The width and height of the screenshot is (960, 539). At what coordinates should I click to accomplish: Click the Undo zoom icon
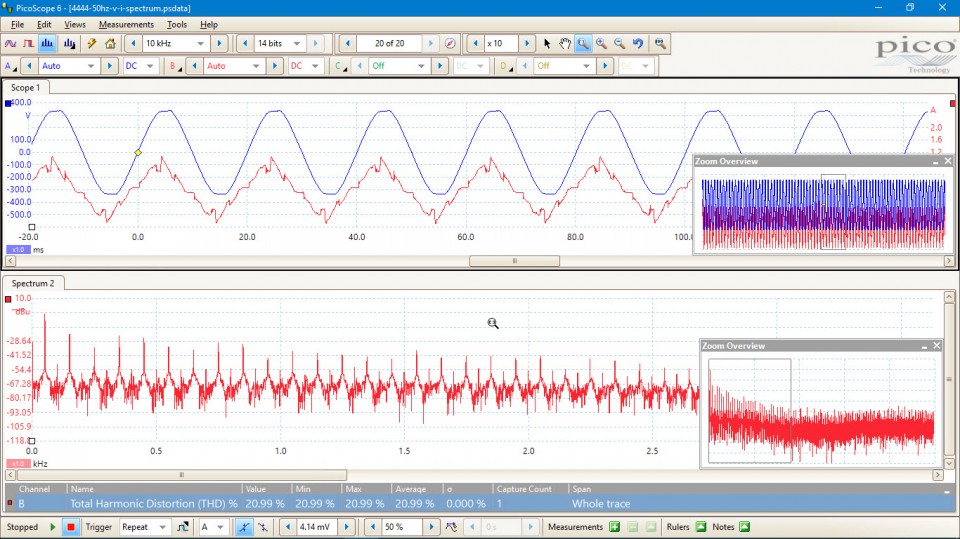click(x=638, y=44)
